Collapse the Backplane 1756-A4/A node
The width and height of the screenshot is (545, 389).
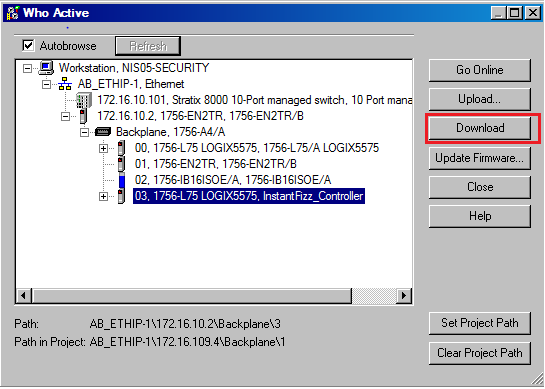(84, 132)
